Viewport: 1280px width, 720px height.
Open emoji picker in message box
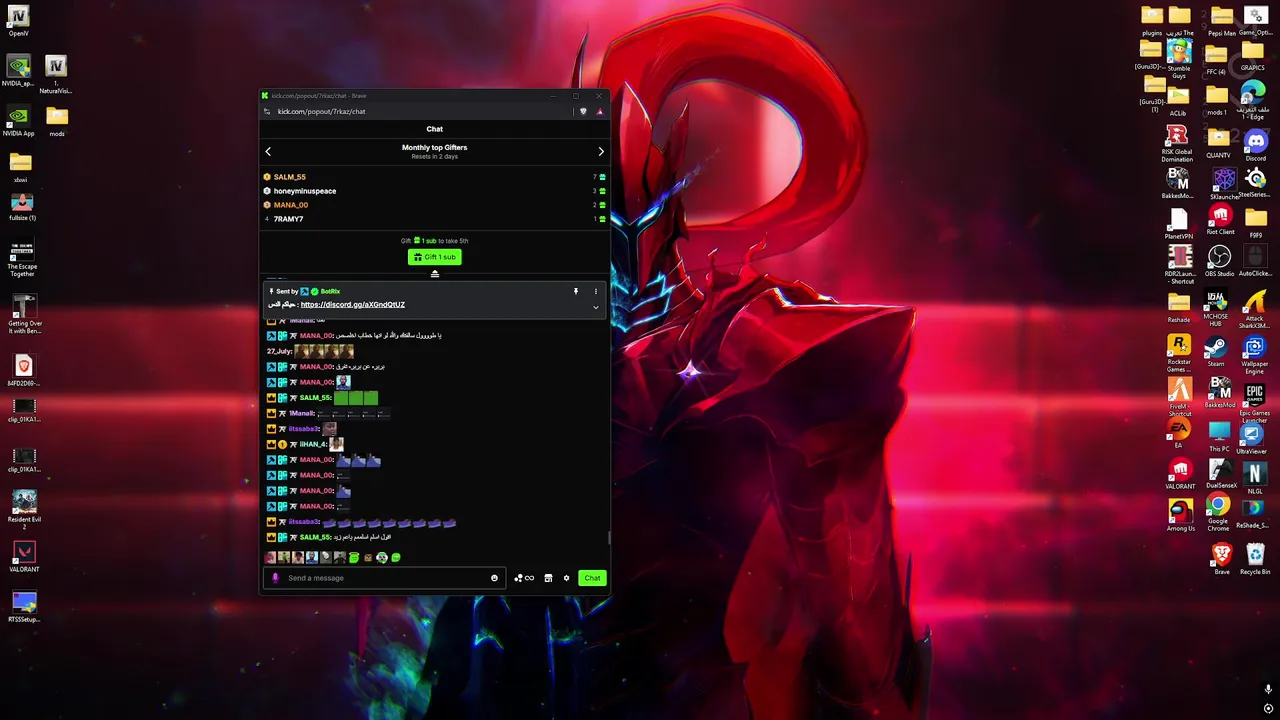(x=494, y=578)
